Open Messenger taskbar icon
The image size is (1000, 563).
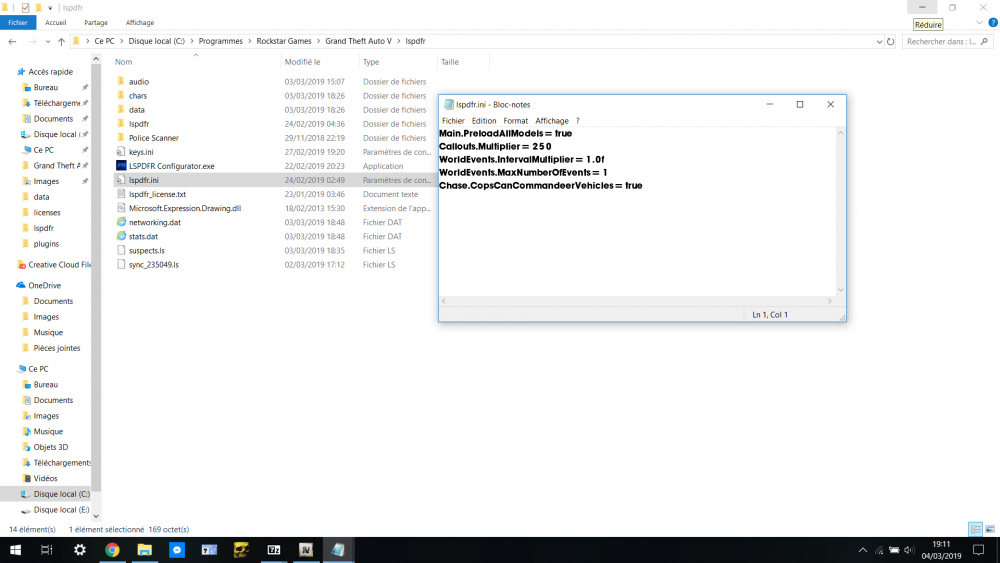coord(177,550)
